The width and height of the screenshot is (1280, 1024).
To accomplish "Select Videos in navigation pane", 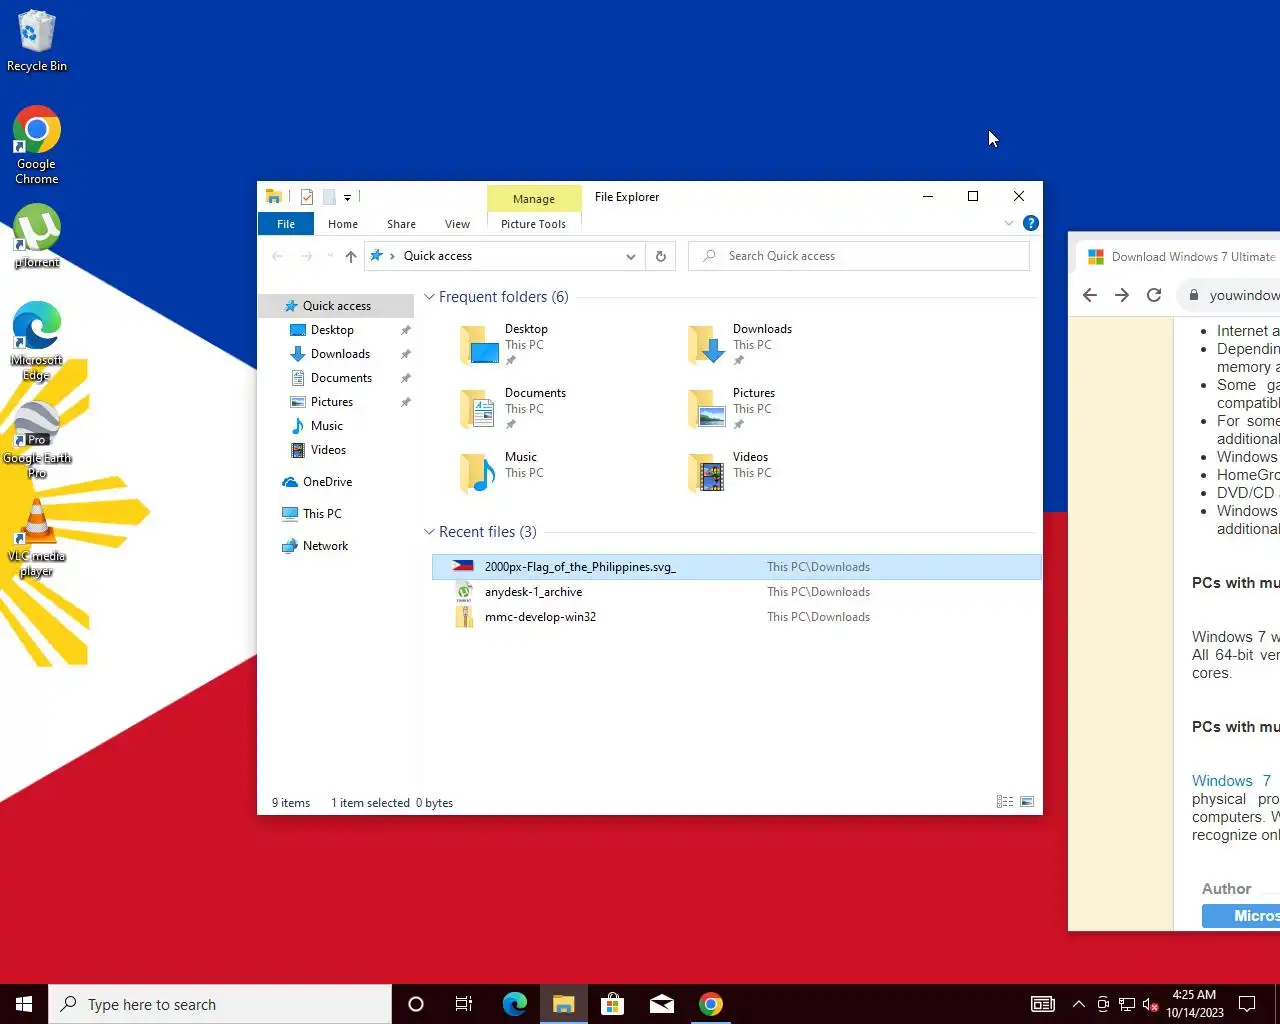I will click(328, 450).
